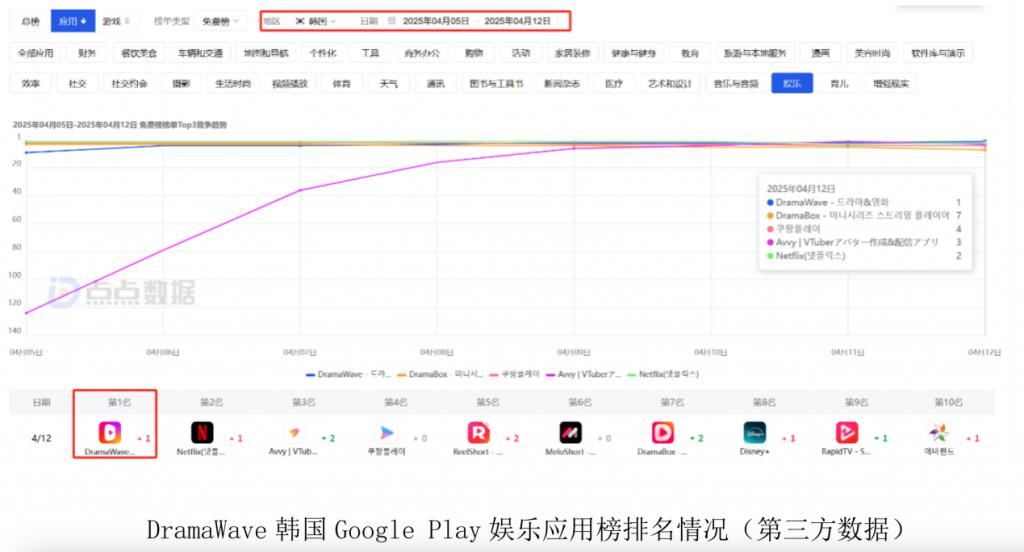The height and width of the screenshot is (552, 1024).
Task: Select the 工具 category
Action: coord(370,53)
